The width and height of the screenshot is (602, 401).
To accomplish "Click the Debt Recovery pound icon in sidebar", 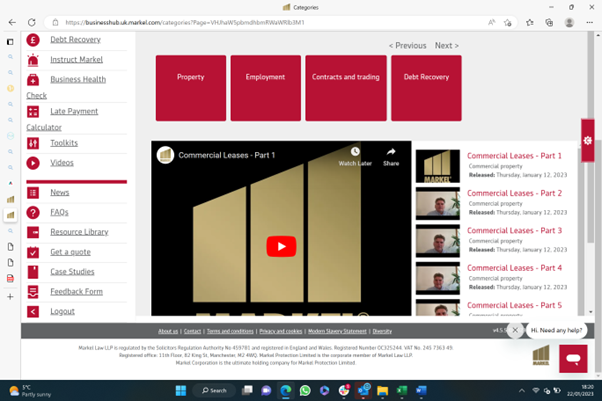I will tap(33, 40).
